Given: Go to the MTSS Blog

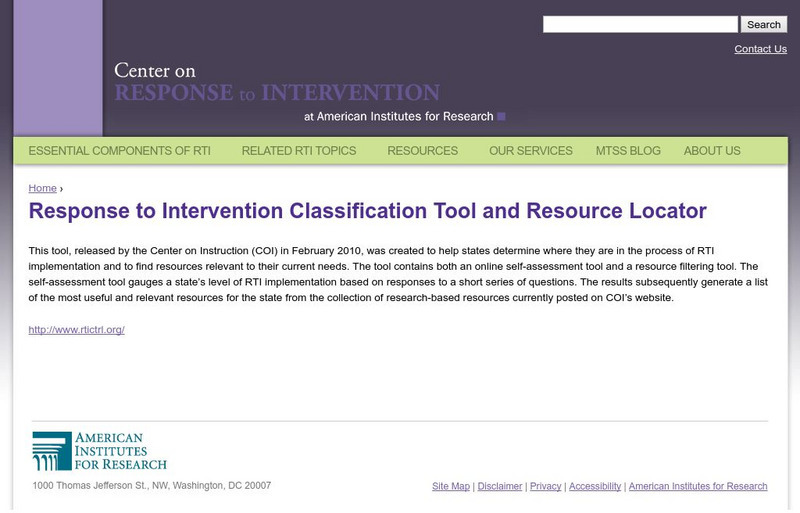Looking at the screenshot, I should pyautogui.click(x=628, y=151).
